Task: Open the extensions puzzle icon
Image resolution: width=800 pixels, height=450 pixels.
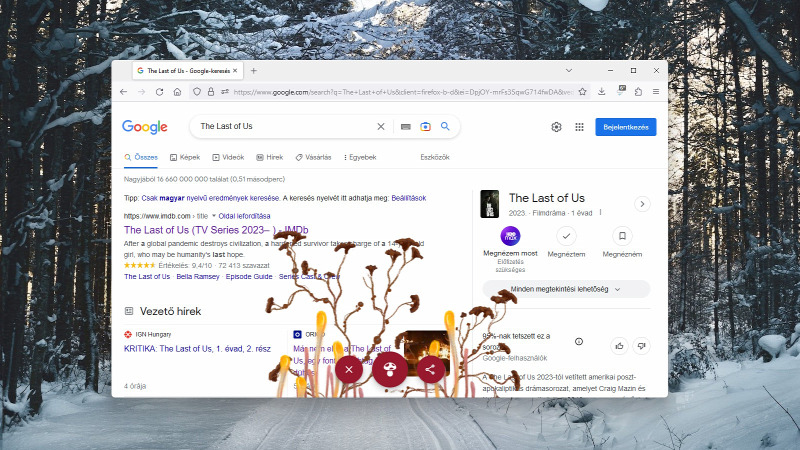Action: point(638,92)
